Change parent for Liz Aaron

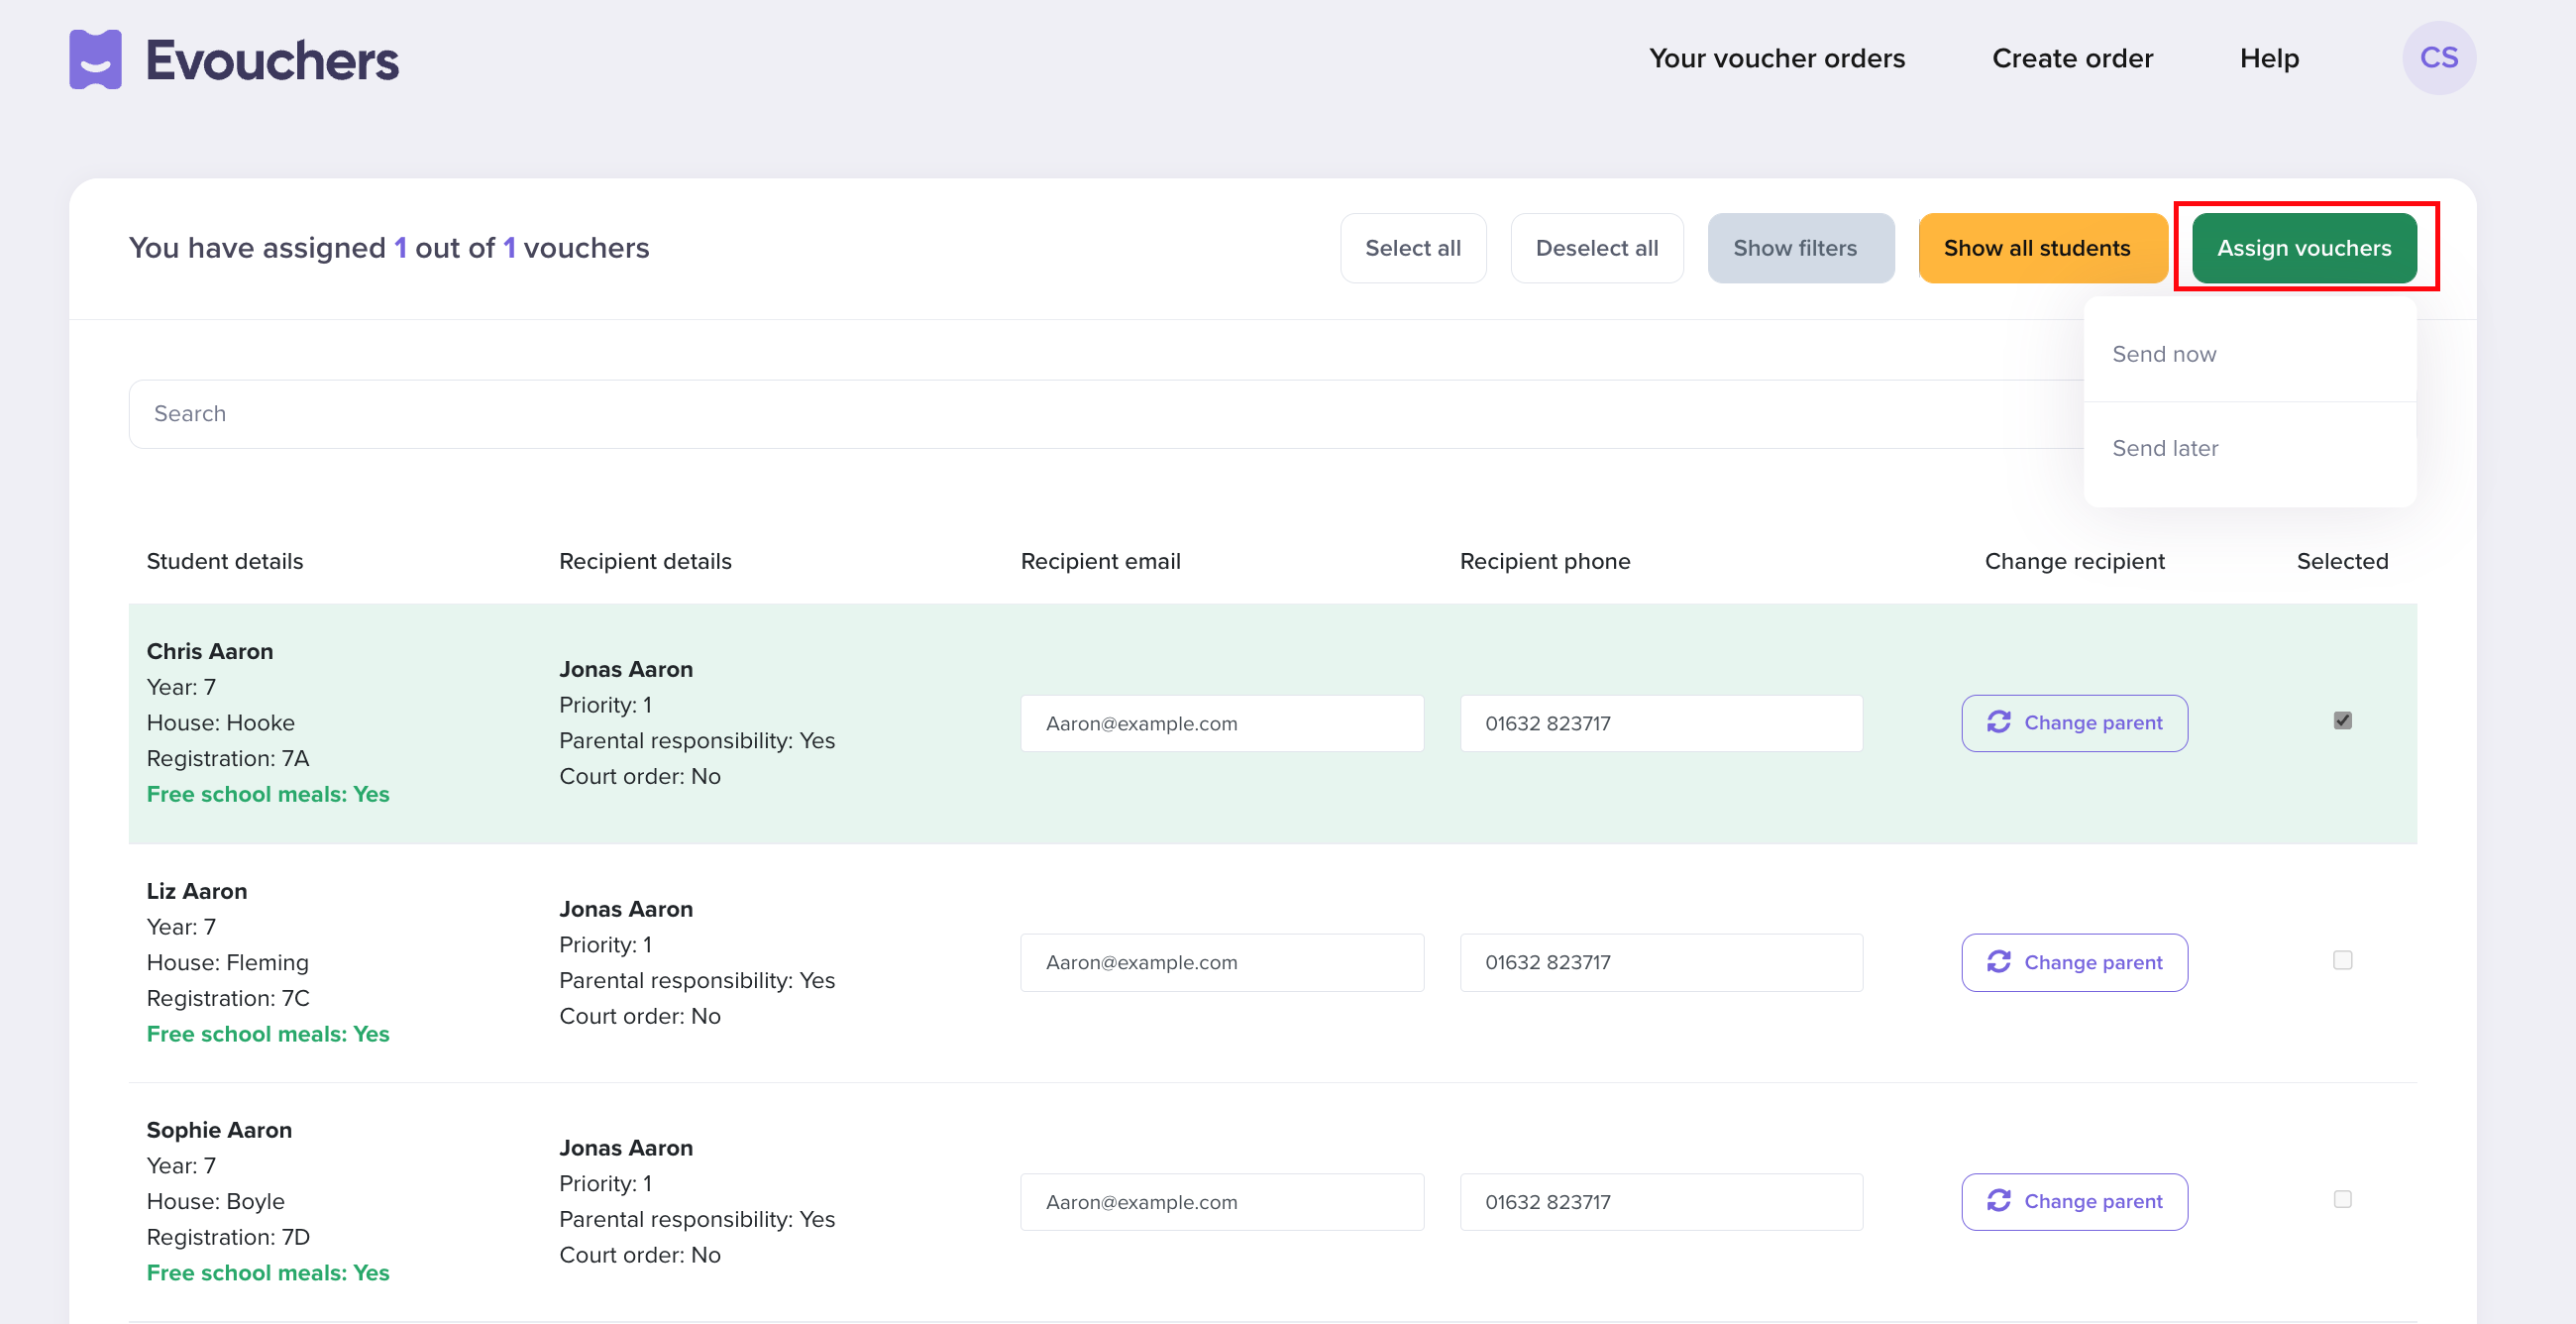coord(2073,962)
